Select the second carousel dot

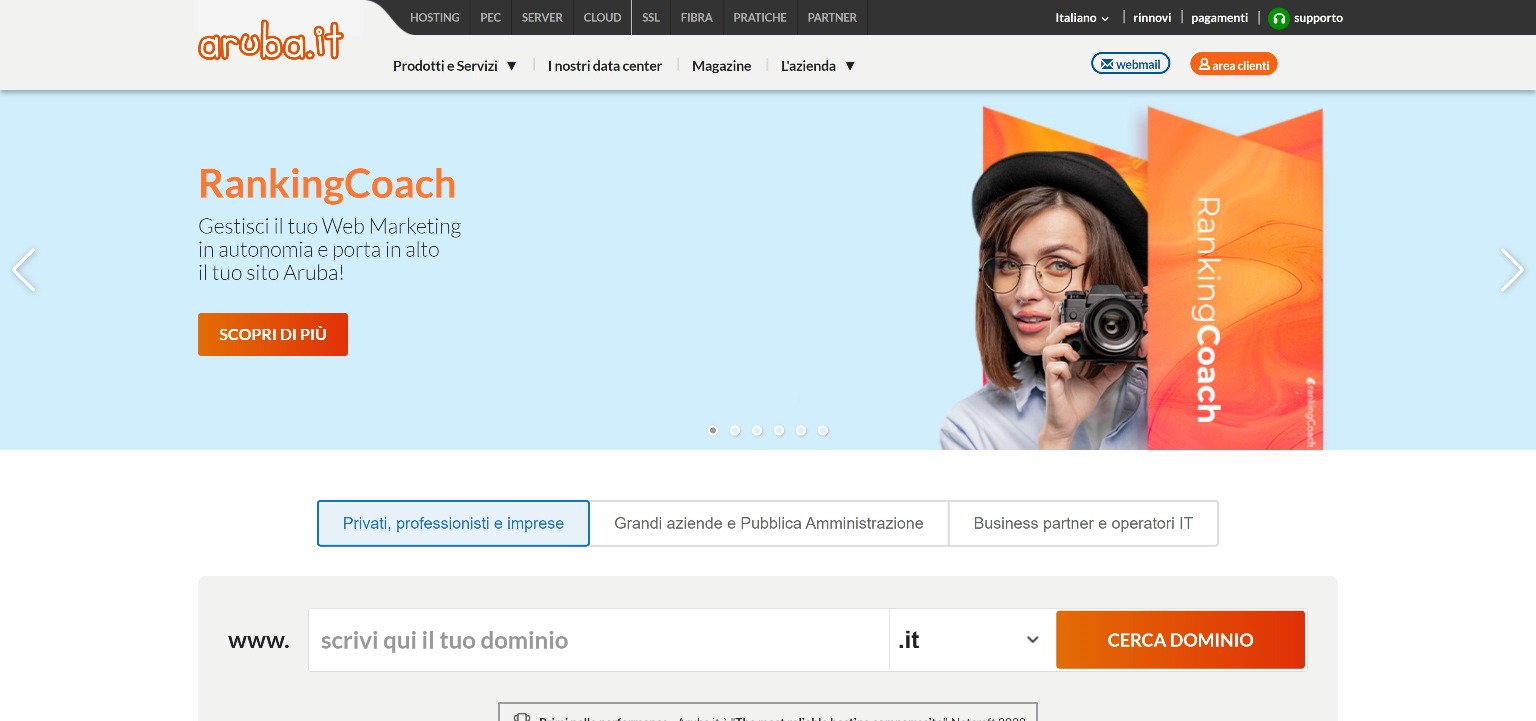pyautogui.click(x=735, y=430)
